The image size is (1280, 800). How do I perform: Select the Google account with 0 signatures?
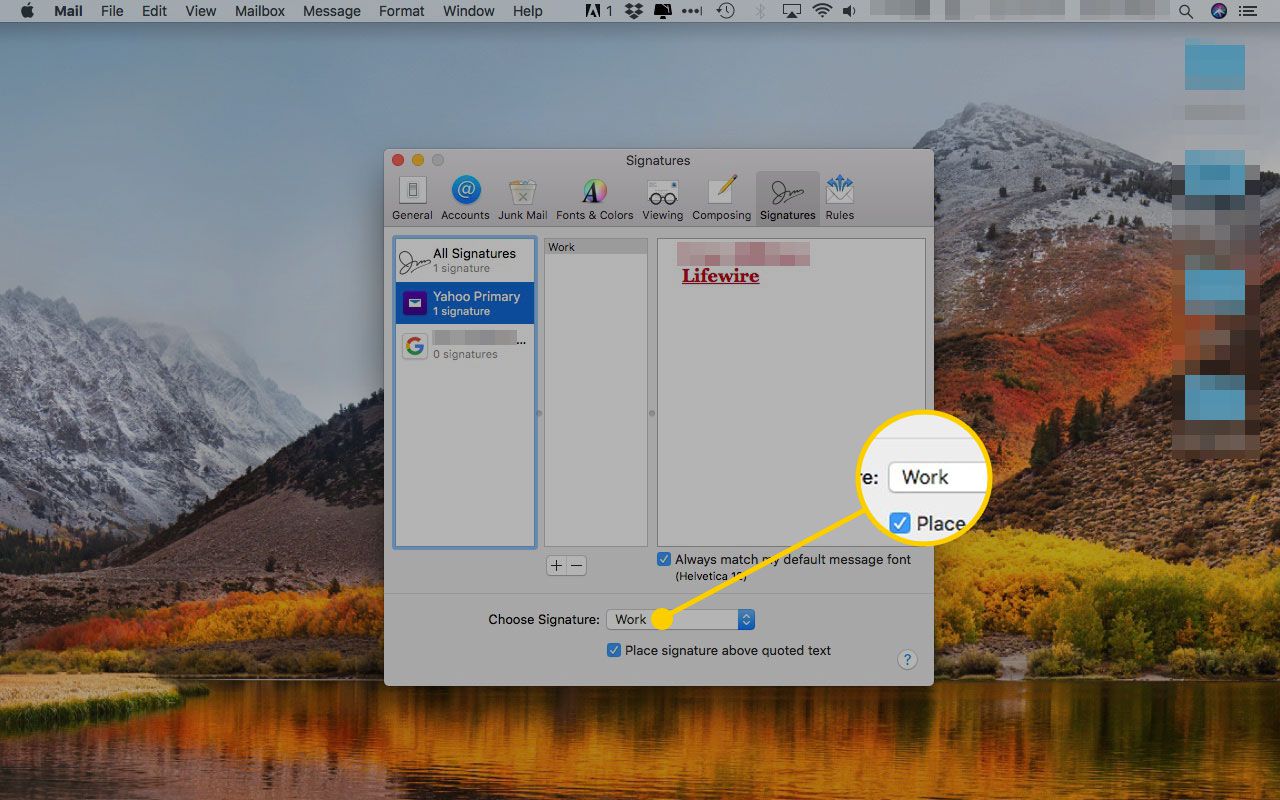(465, 346)
